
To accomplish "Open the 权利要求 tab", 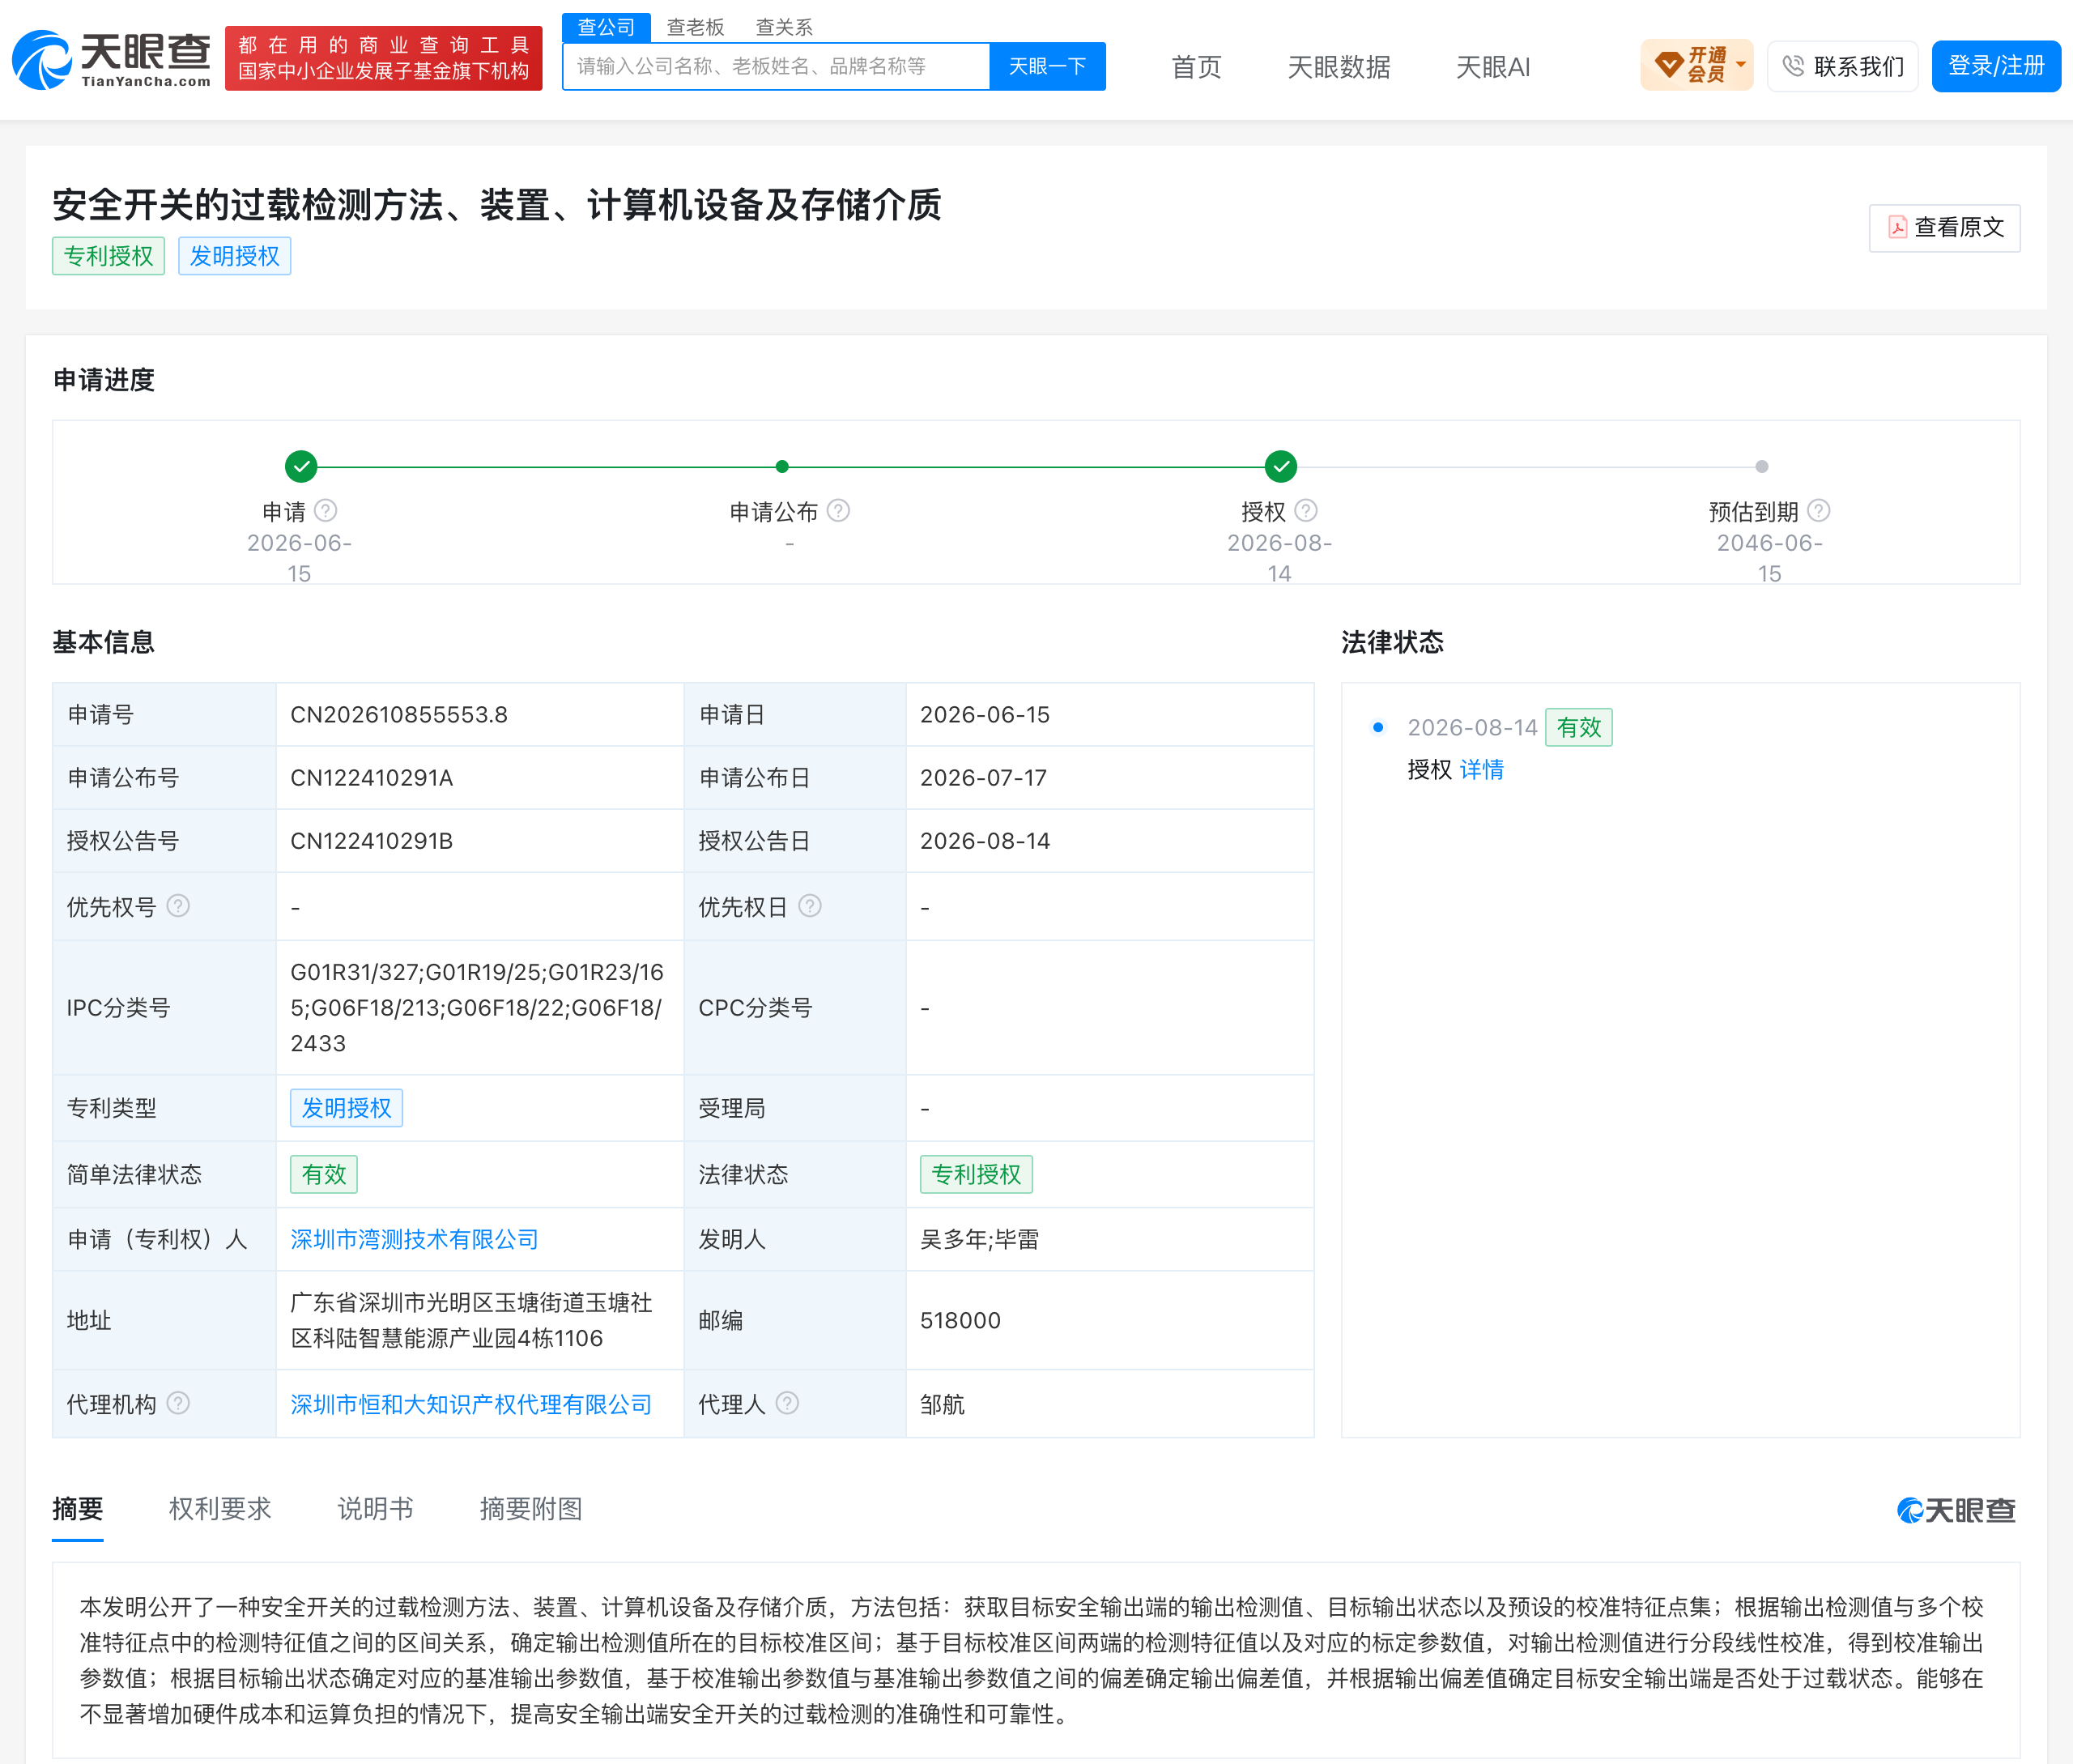I will point(220,1508).
